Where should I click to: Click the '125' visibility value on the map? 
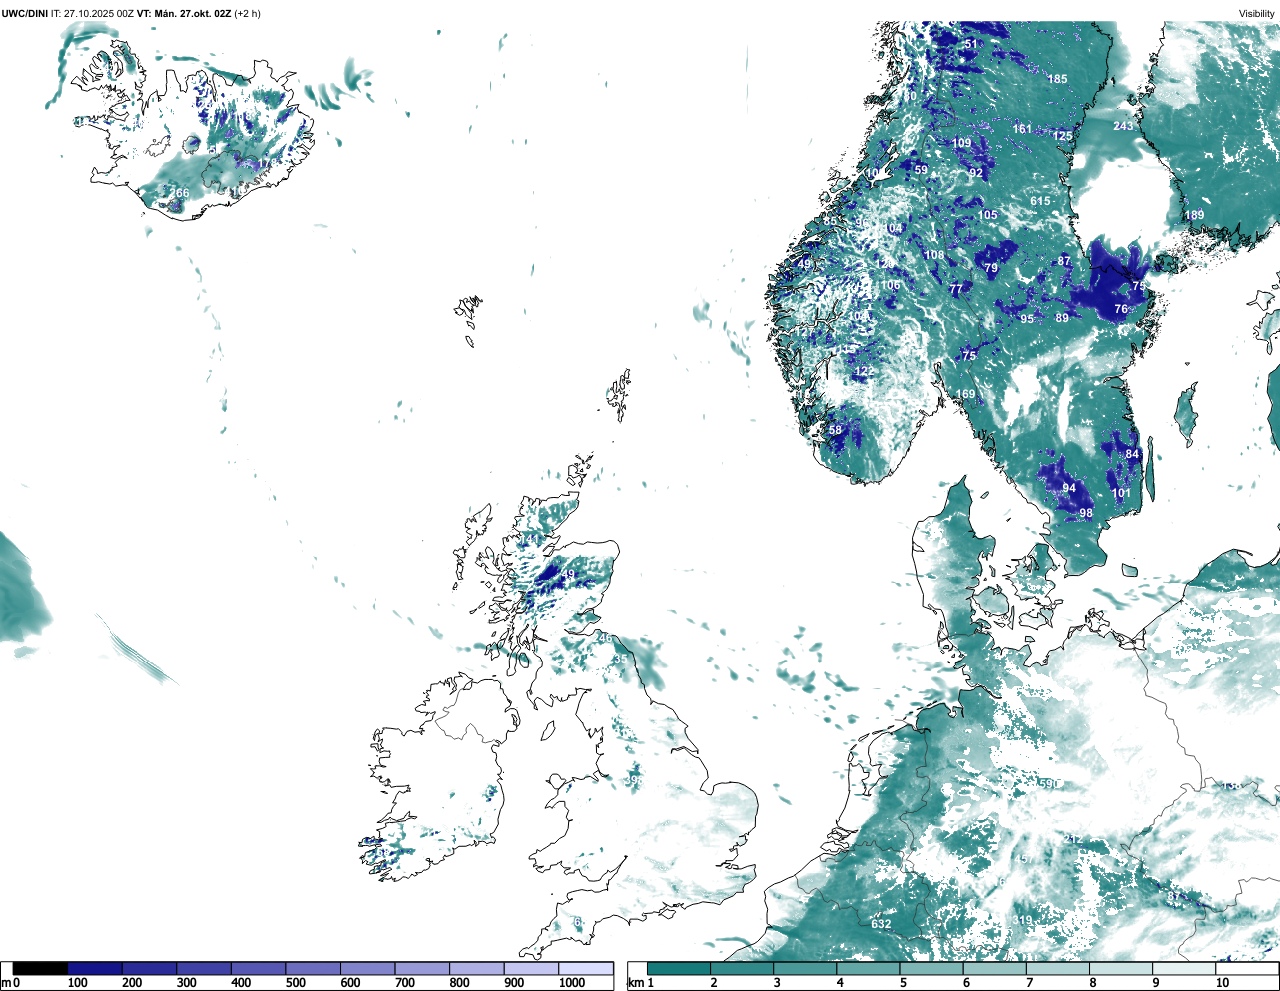(x=1063, y=136)
